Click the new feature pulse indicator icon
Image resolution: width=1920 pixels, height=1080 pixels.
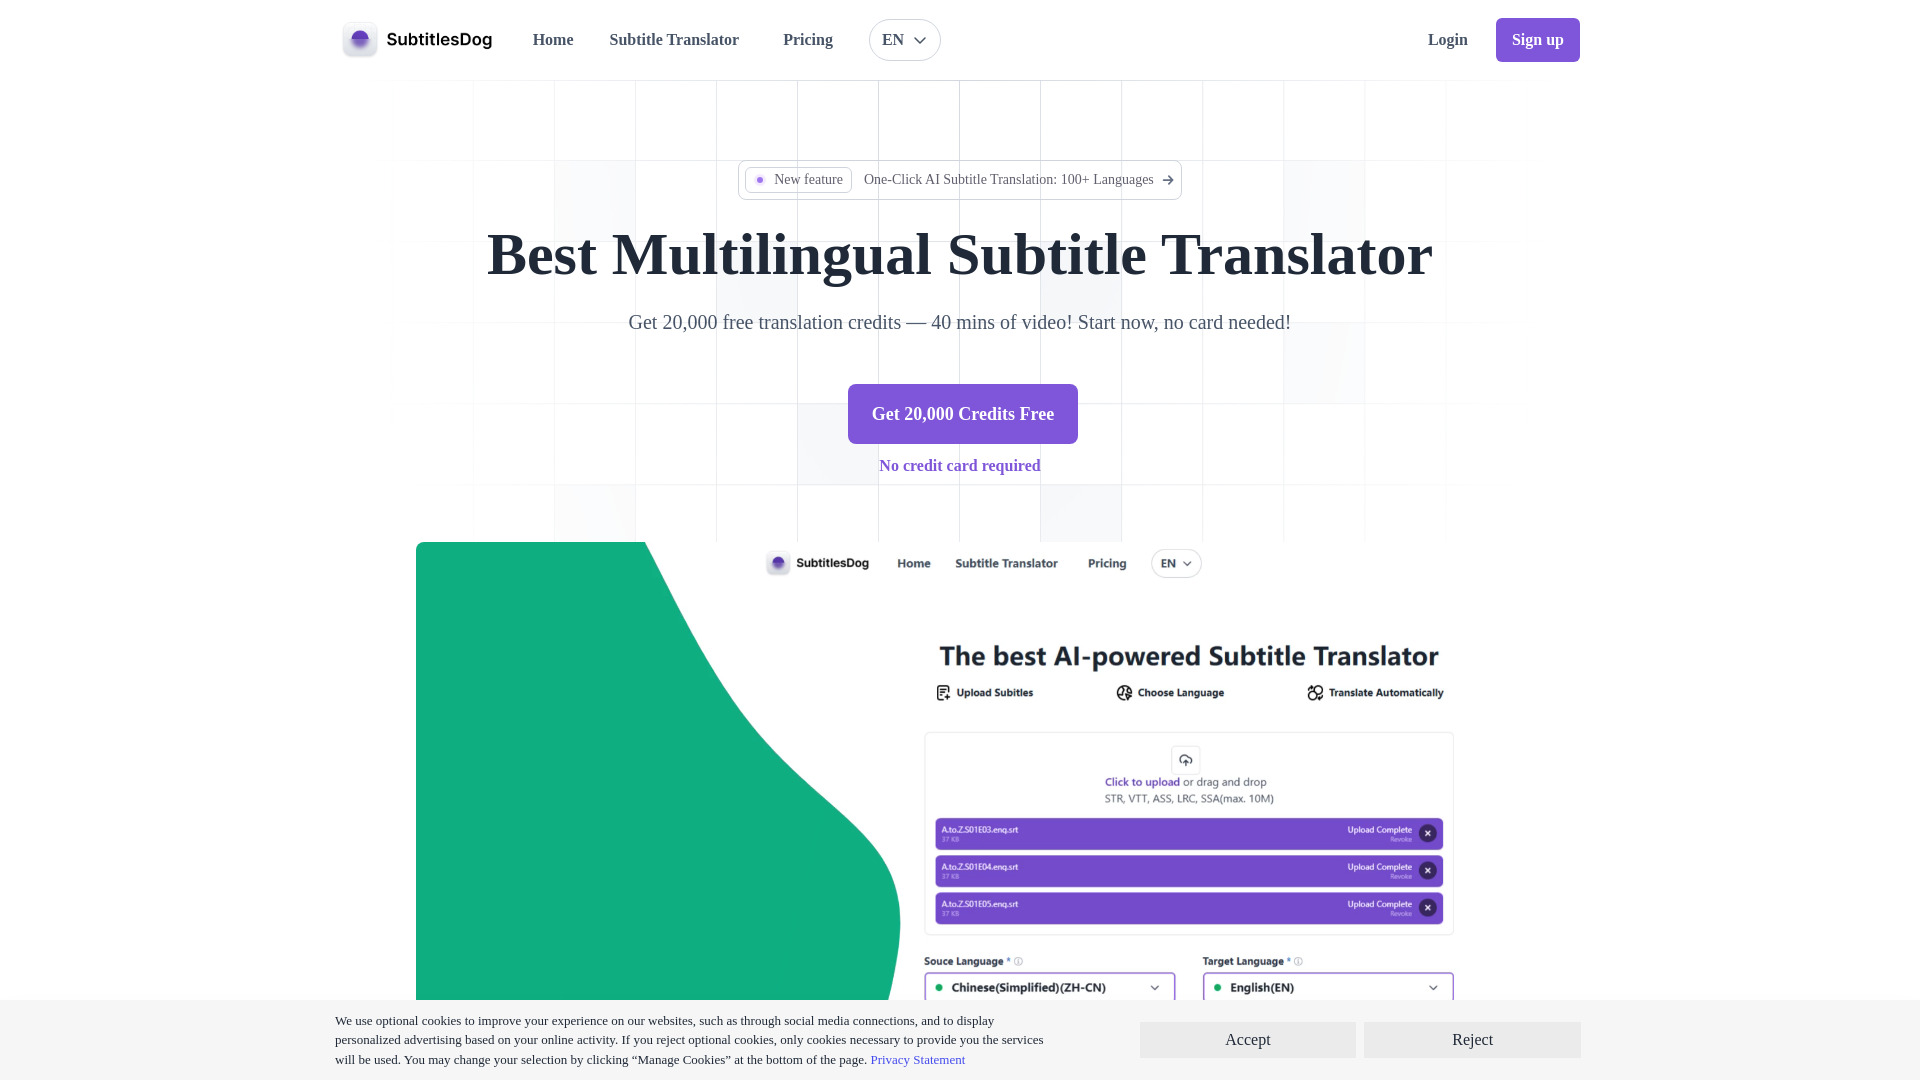pos(760,179)
